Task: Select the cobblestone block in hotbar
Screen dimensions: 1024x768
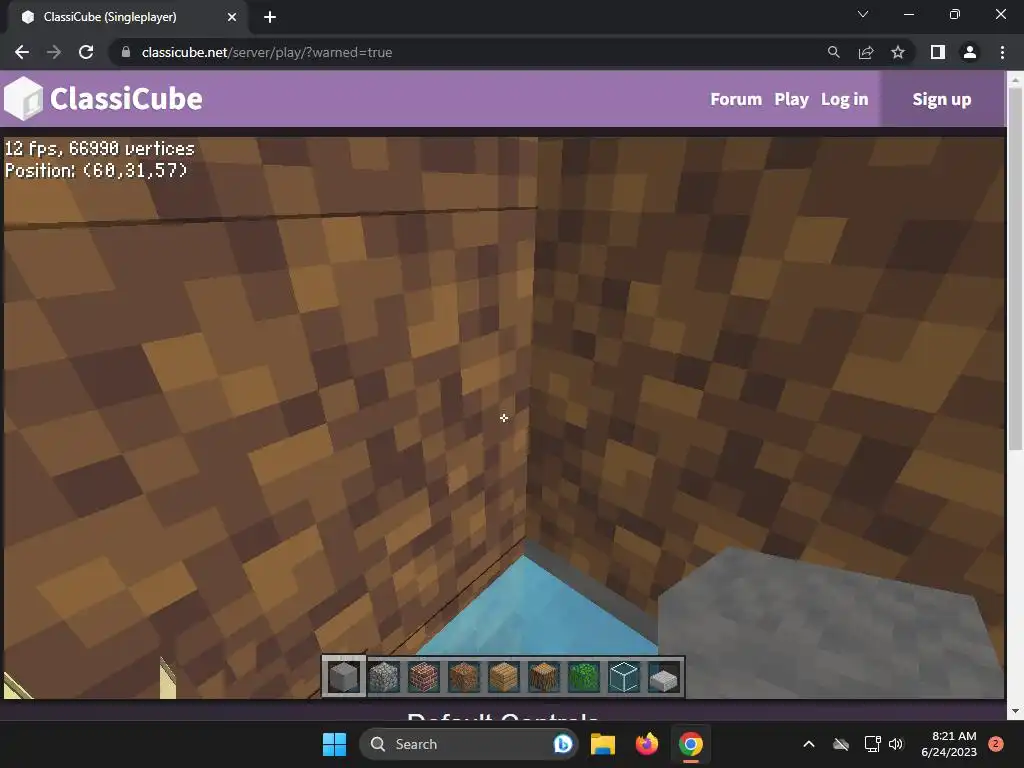Action: (383, 677)
